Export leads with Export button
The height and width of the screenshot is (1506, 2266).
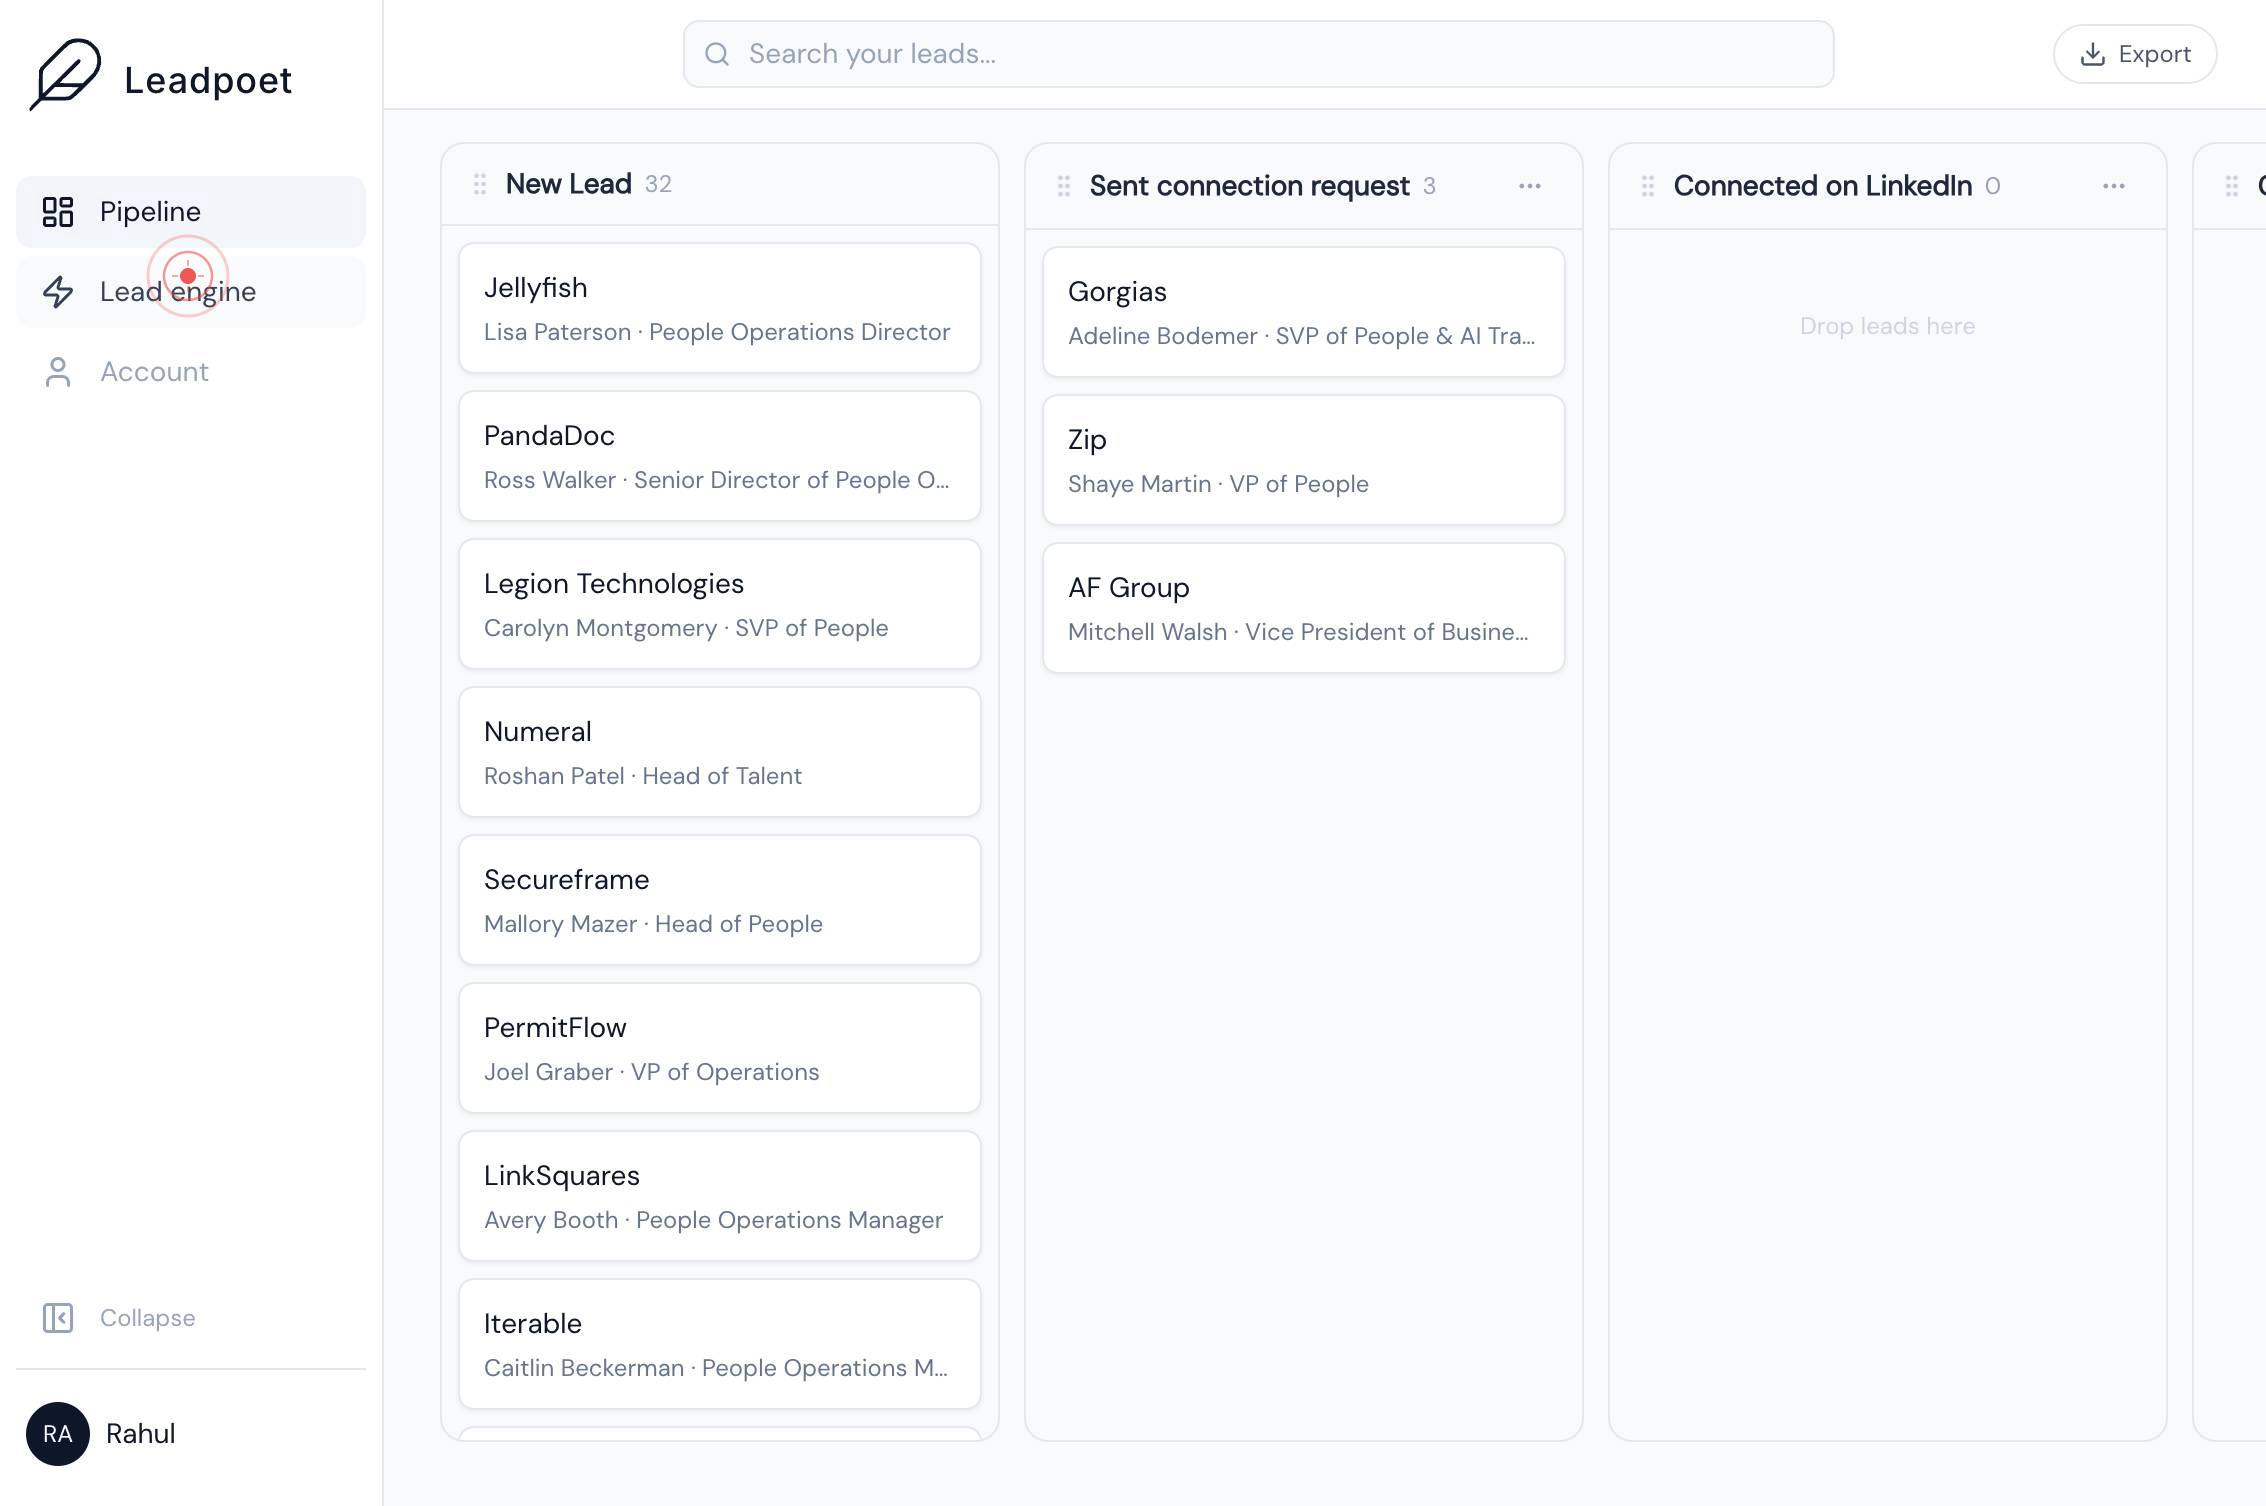tap(2135, 54)
